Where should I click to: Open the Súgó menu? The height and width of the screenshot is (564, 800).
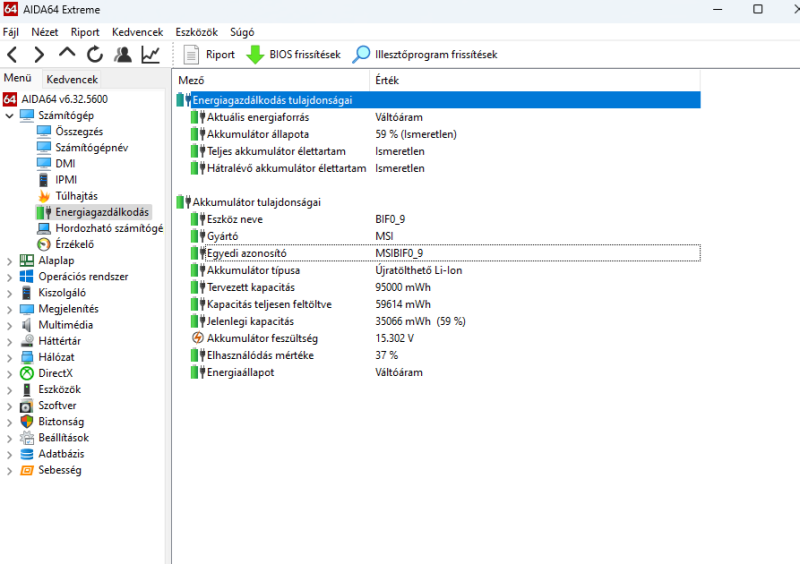pyautogui.click(x=242, y=32)
